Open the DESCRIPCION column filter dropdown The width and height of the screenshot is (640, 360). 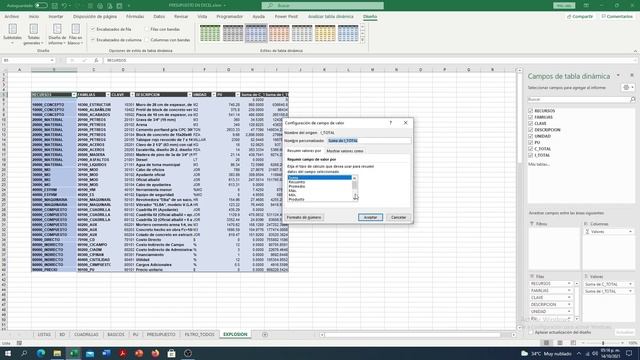point(189,95)
